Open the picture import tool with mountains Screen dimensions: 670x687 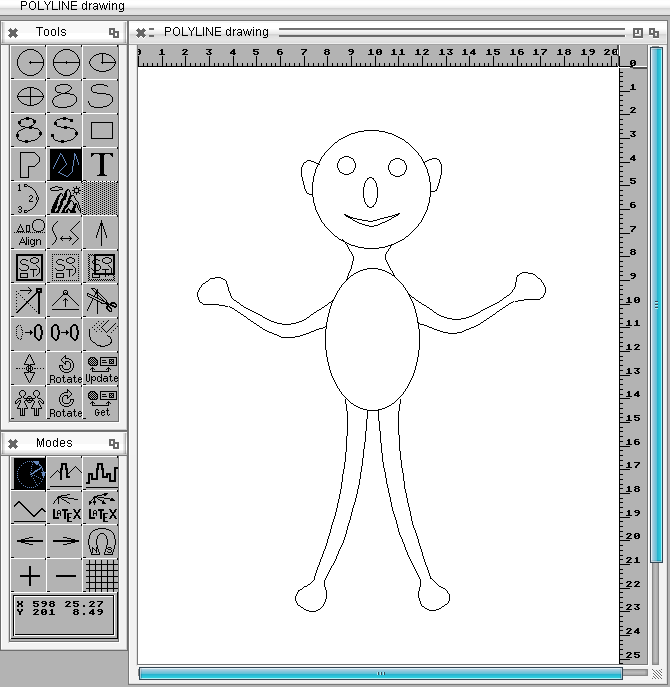pos(66,199)
